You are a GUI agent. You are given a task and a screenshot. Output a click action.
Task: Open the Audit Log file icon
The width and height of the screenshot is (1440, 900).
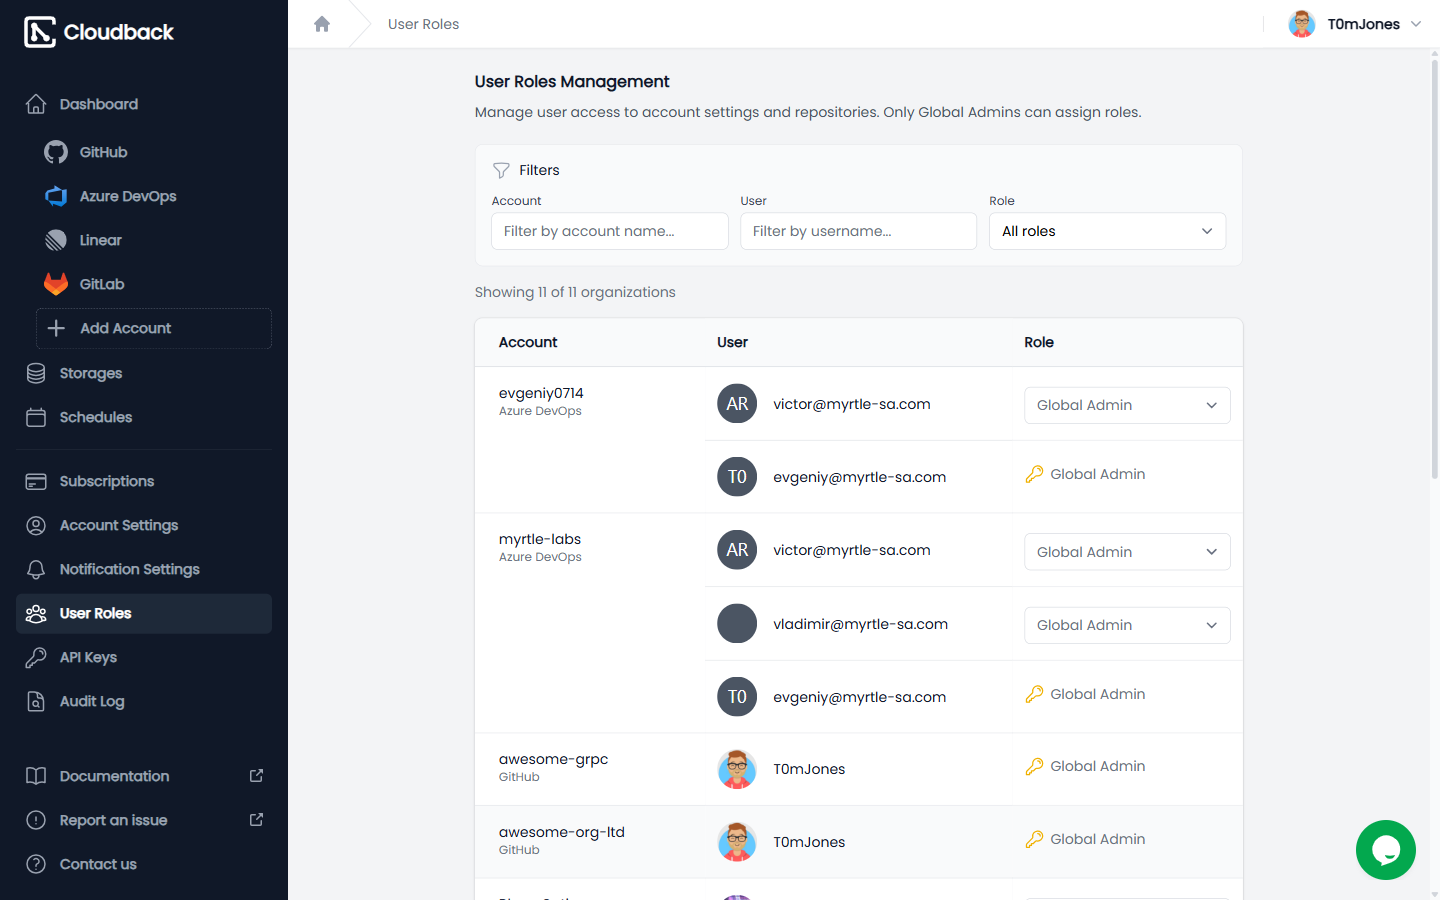coord(36,701)
